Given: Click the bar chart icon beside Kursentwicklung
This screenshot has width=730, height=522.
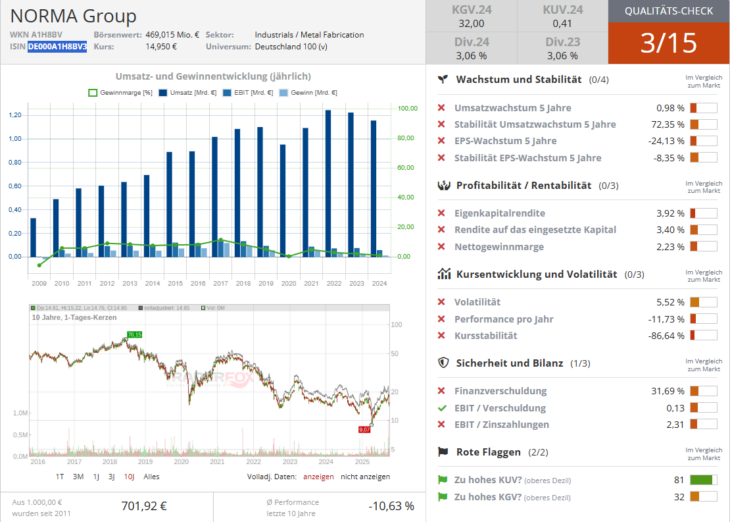Looking at the screenshot, I should 442,273.
